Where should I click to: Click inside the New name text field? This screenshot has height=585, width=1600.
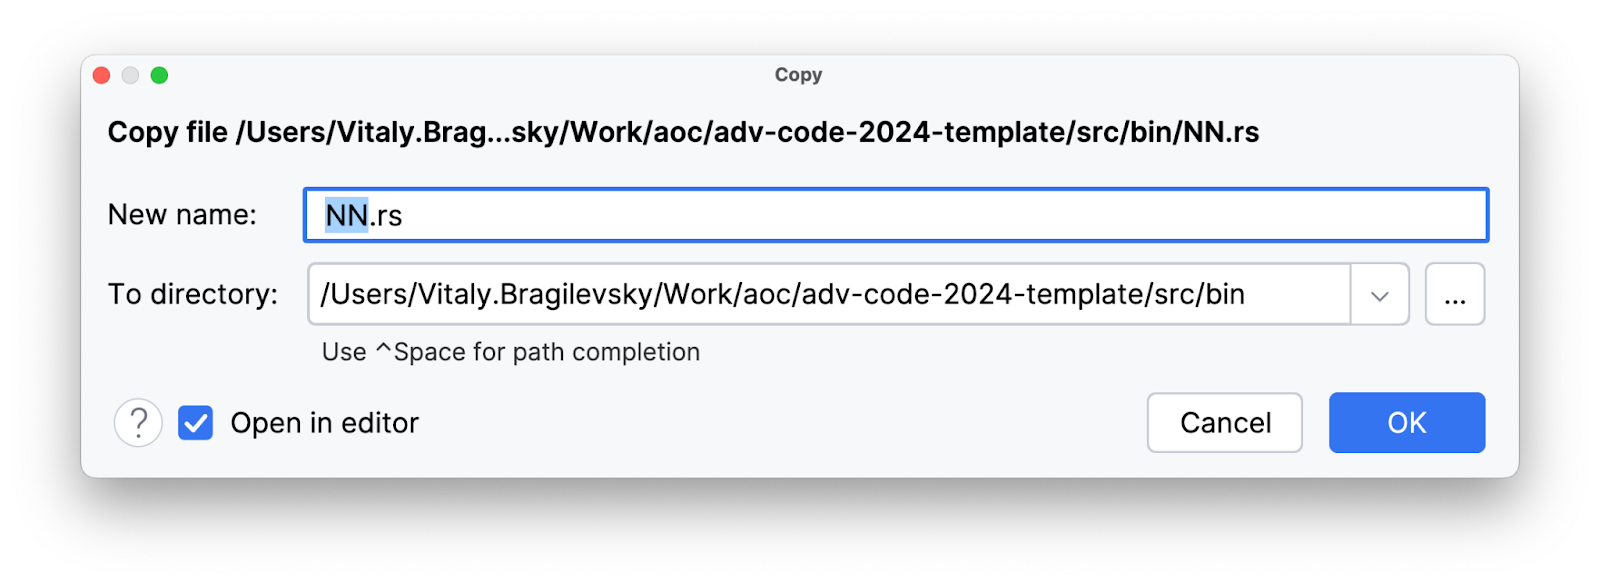(x=896, y=215)
